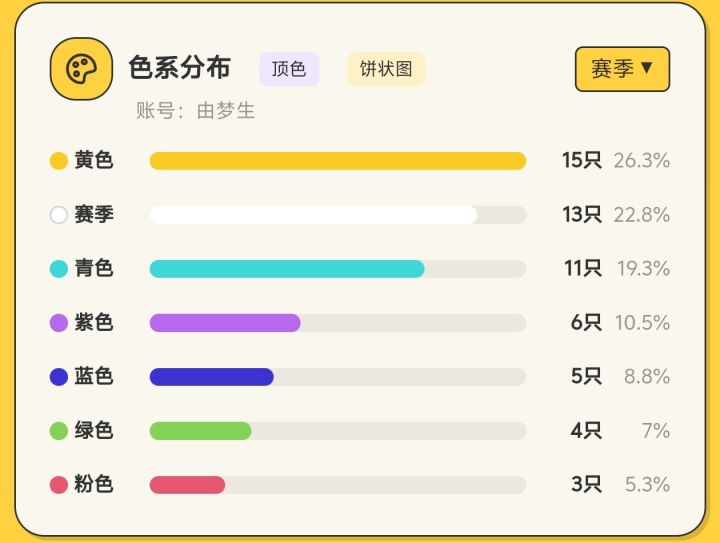
Task: Click the 15只 count for 黄色
Action: click(x=582, y=160)
